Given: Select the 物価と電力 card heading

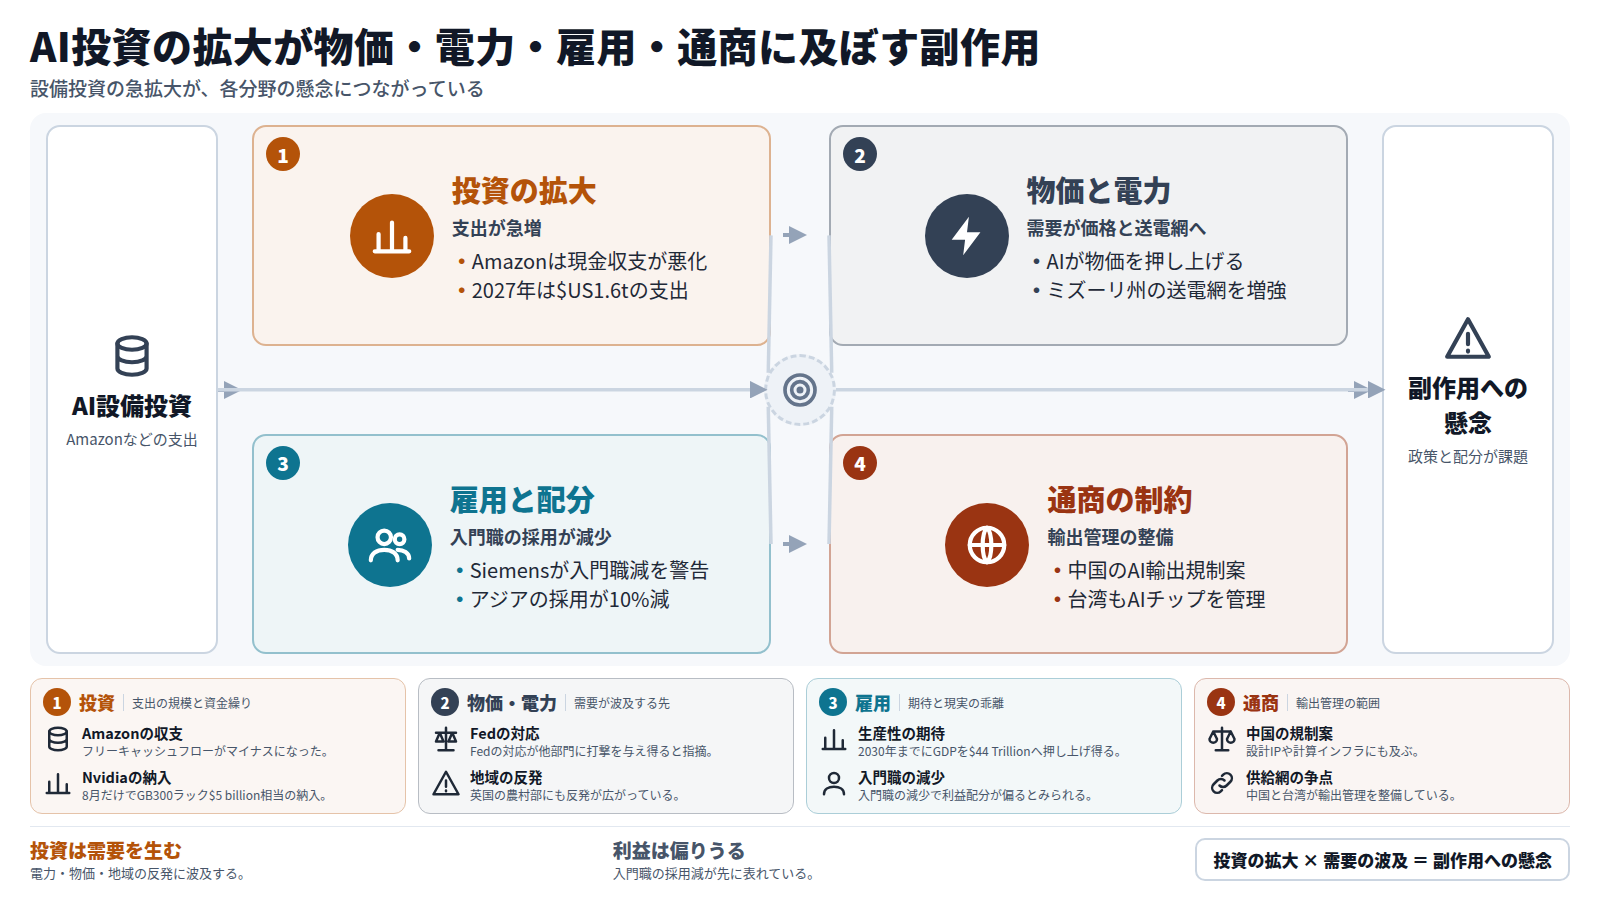Looking at the screenshot, I should coord(1098,191).
